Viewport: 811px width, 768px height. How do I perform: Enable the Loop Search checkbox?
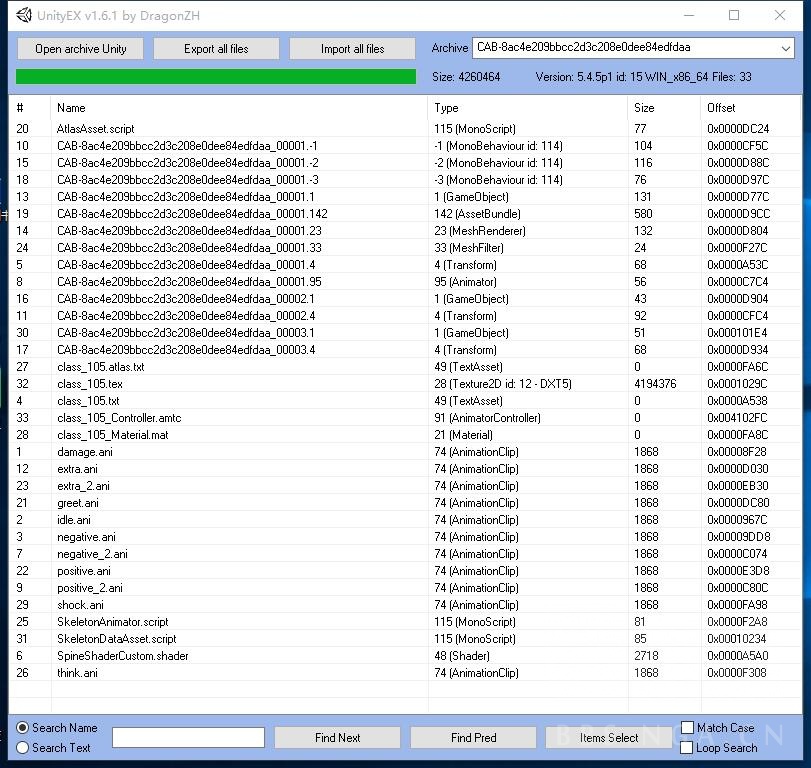[x=687, y=747]
